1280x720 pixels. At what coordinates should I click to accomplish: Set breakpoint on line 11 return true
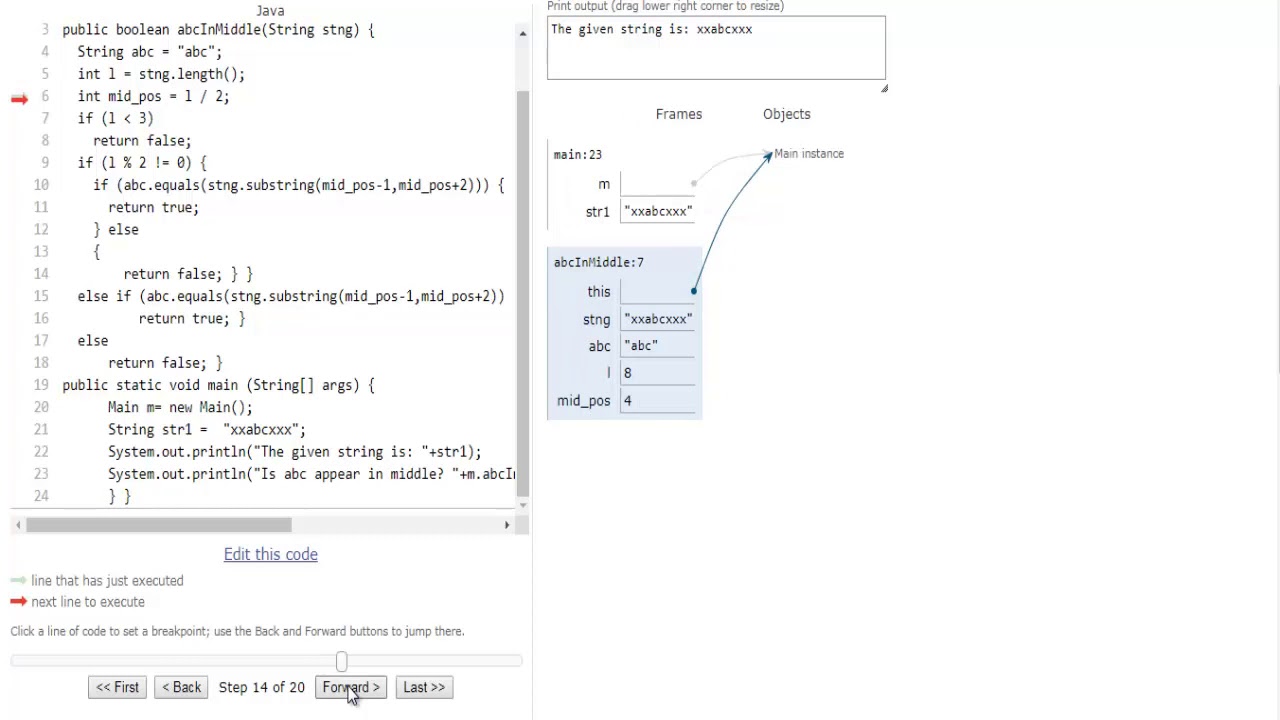click(x=153, y=207)
